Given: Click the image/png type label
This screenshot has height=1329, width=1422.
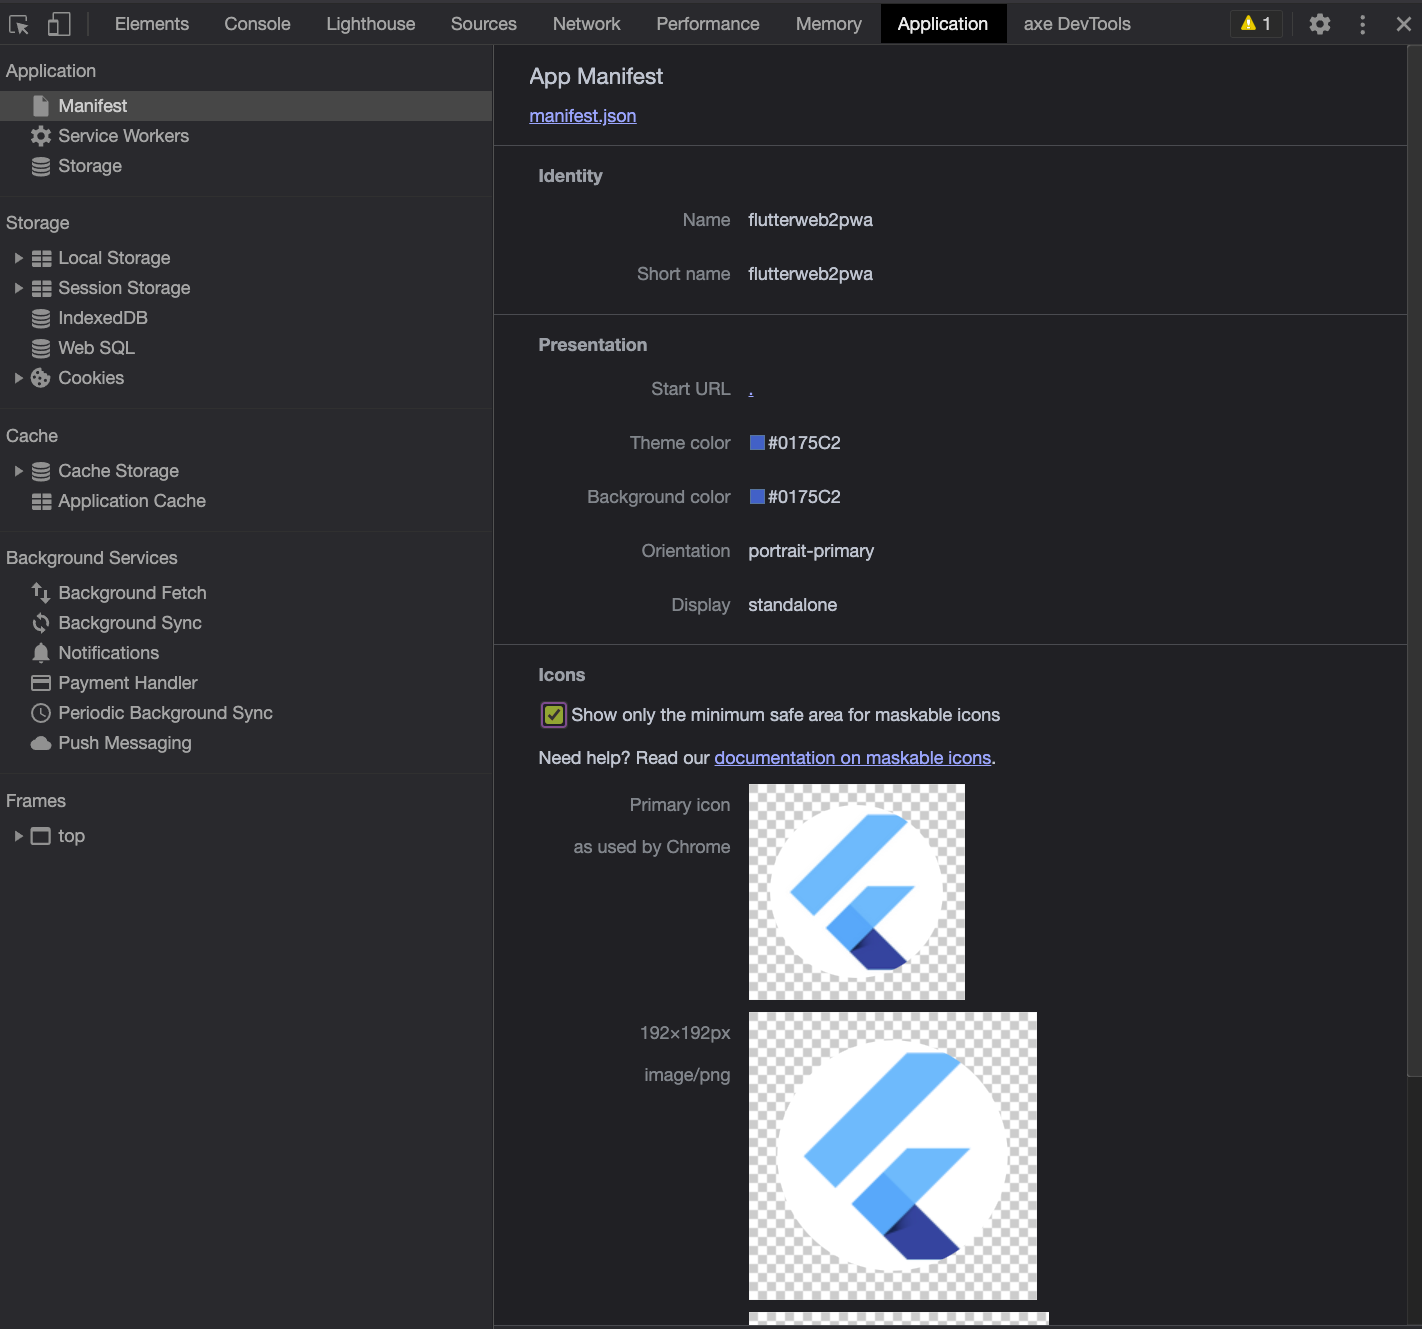Looking at the screenshot, I should (687, 1075).
